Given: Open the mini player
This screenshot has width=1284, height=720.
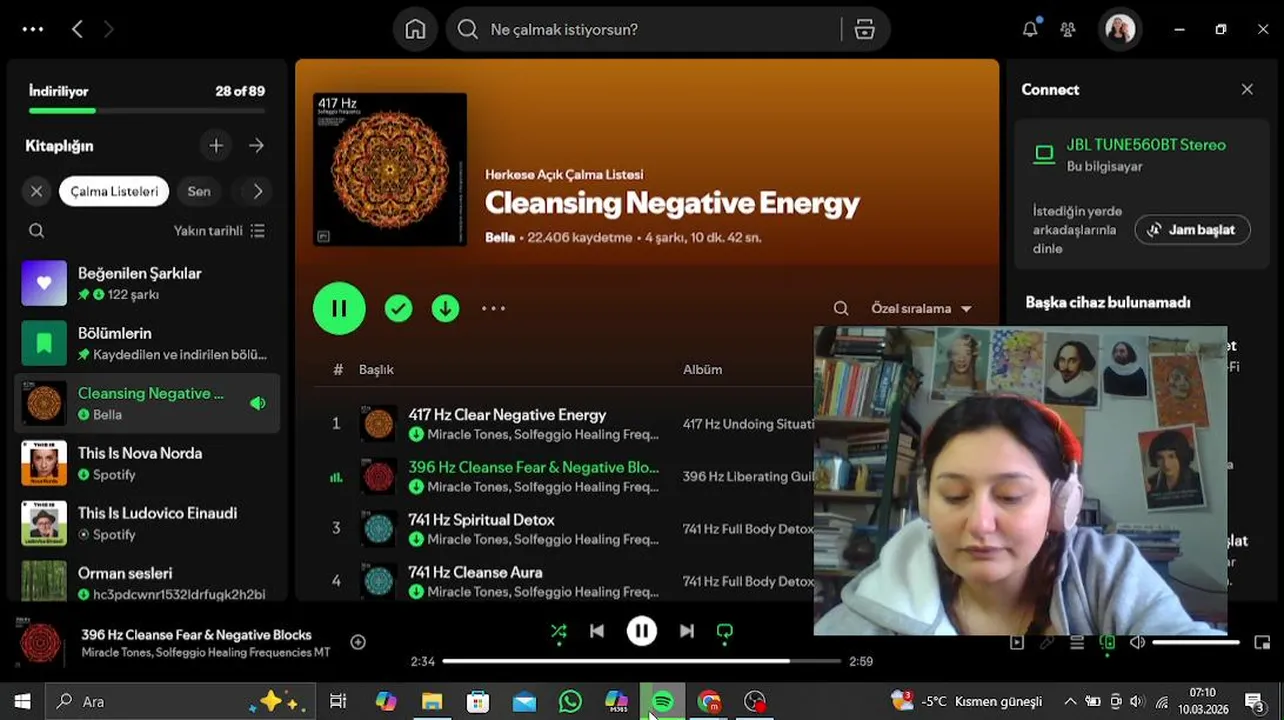Looking at the screenshot, I should (x=1262, y=643).
